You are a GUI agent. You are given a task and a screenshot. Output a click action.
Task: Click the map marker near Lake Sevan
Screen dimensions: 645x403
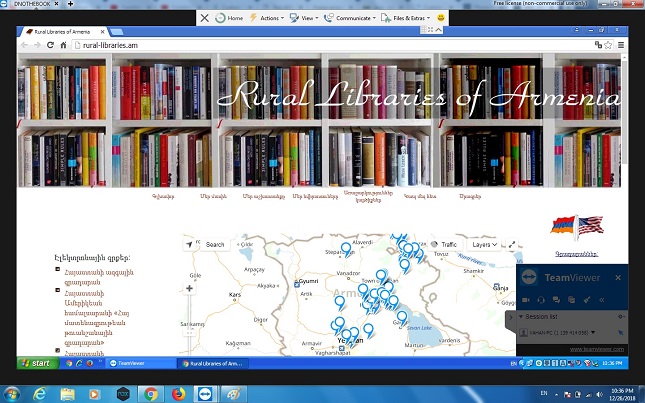pyautogui.click(x=402, y=318)
